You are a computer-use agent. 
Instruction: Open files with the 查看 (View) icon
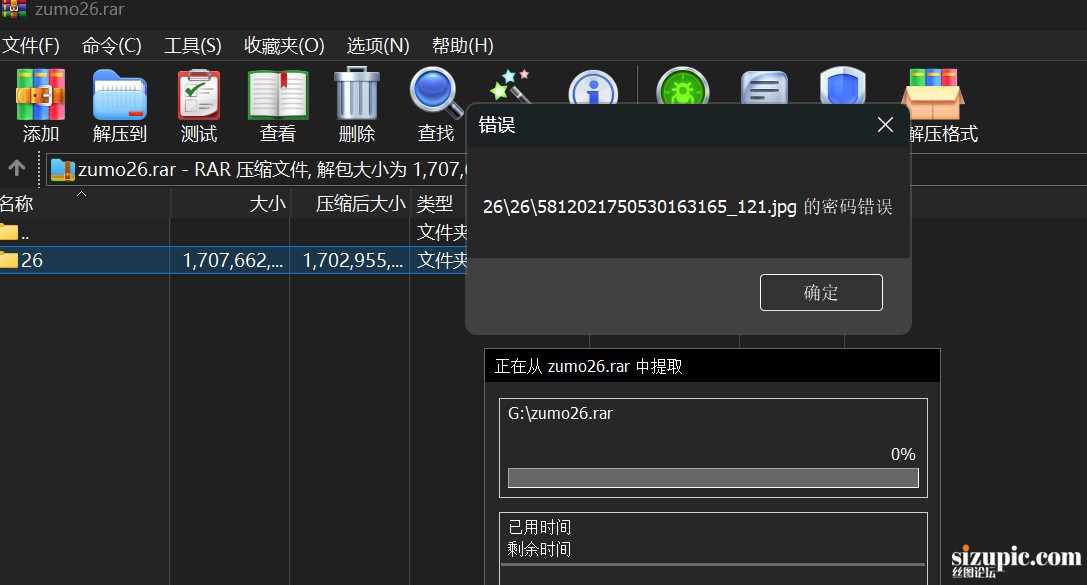(277, 100)
